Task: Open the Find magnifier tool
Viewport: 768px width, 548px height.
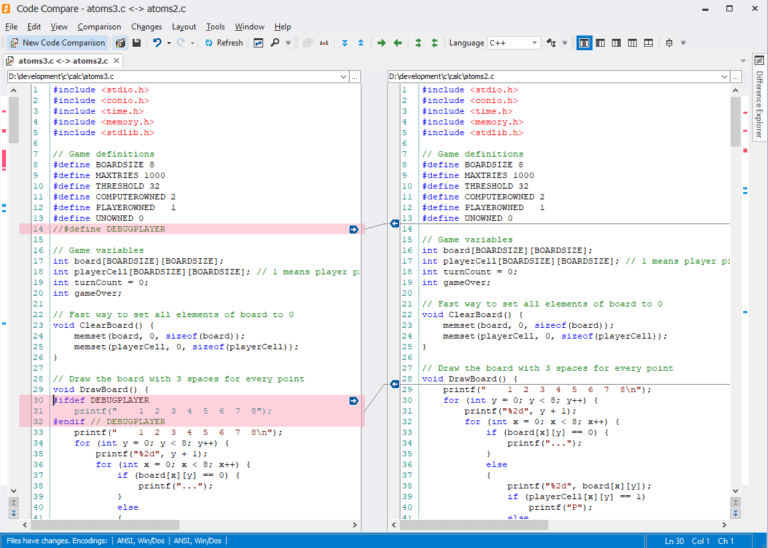Action: [275, 43]
